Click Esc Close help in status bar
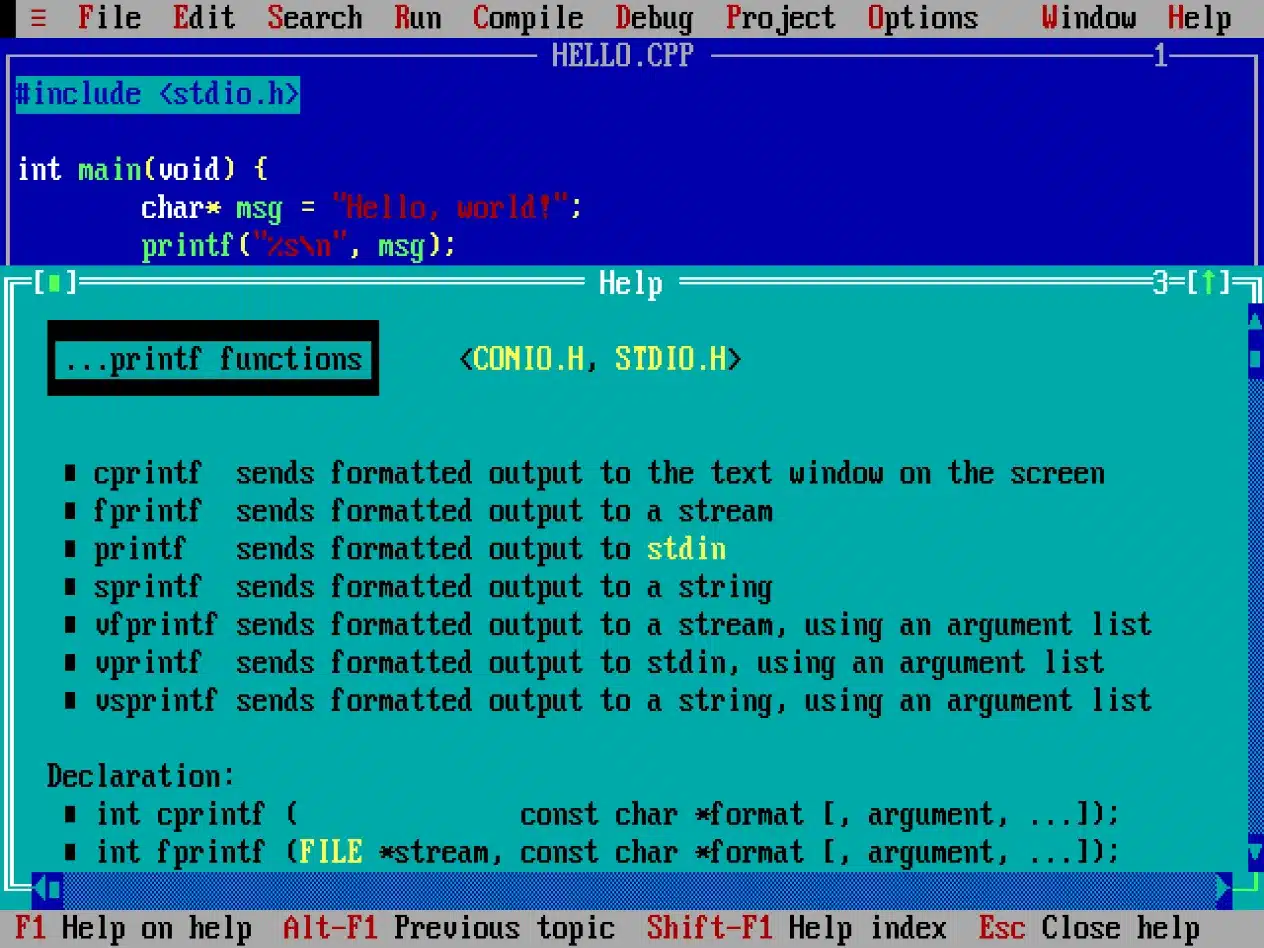Screen dimensions: 1264x948 pos(1089,927)
